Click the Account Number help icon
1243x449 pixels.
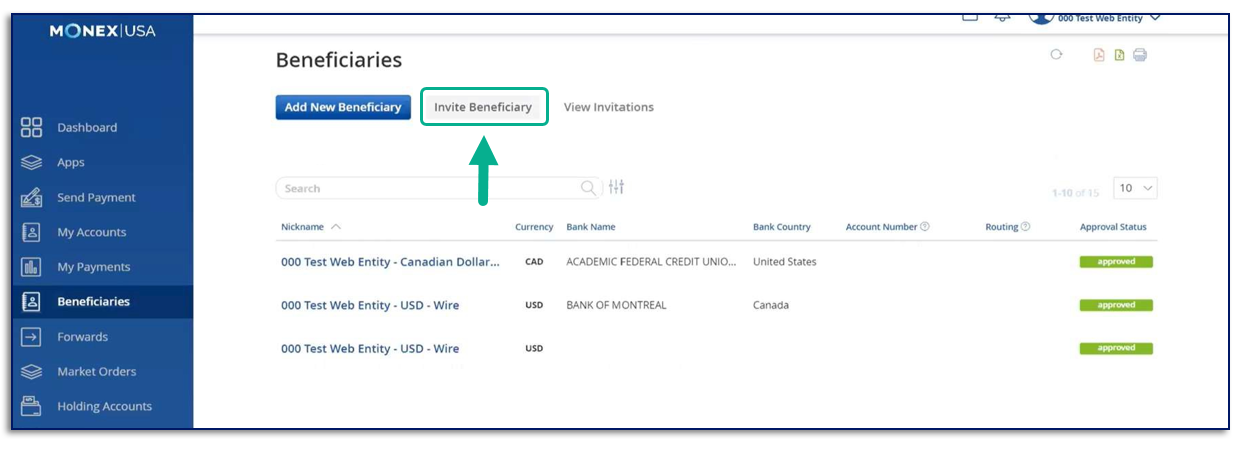(925, 227)
